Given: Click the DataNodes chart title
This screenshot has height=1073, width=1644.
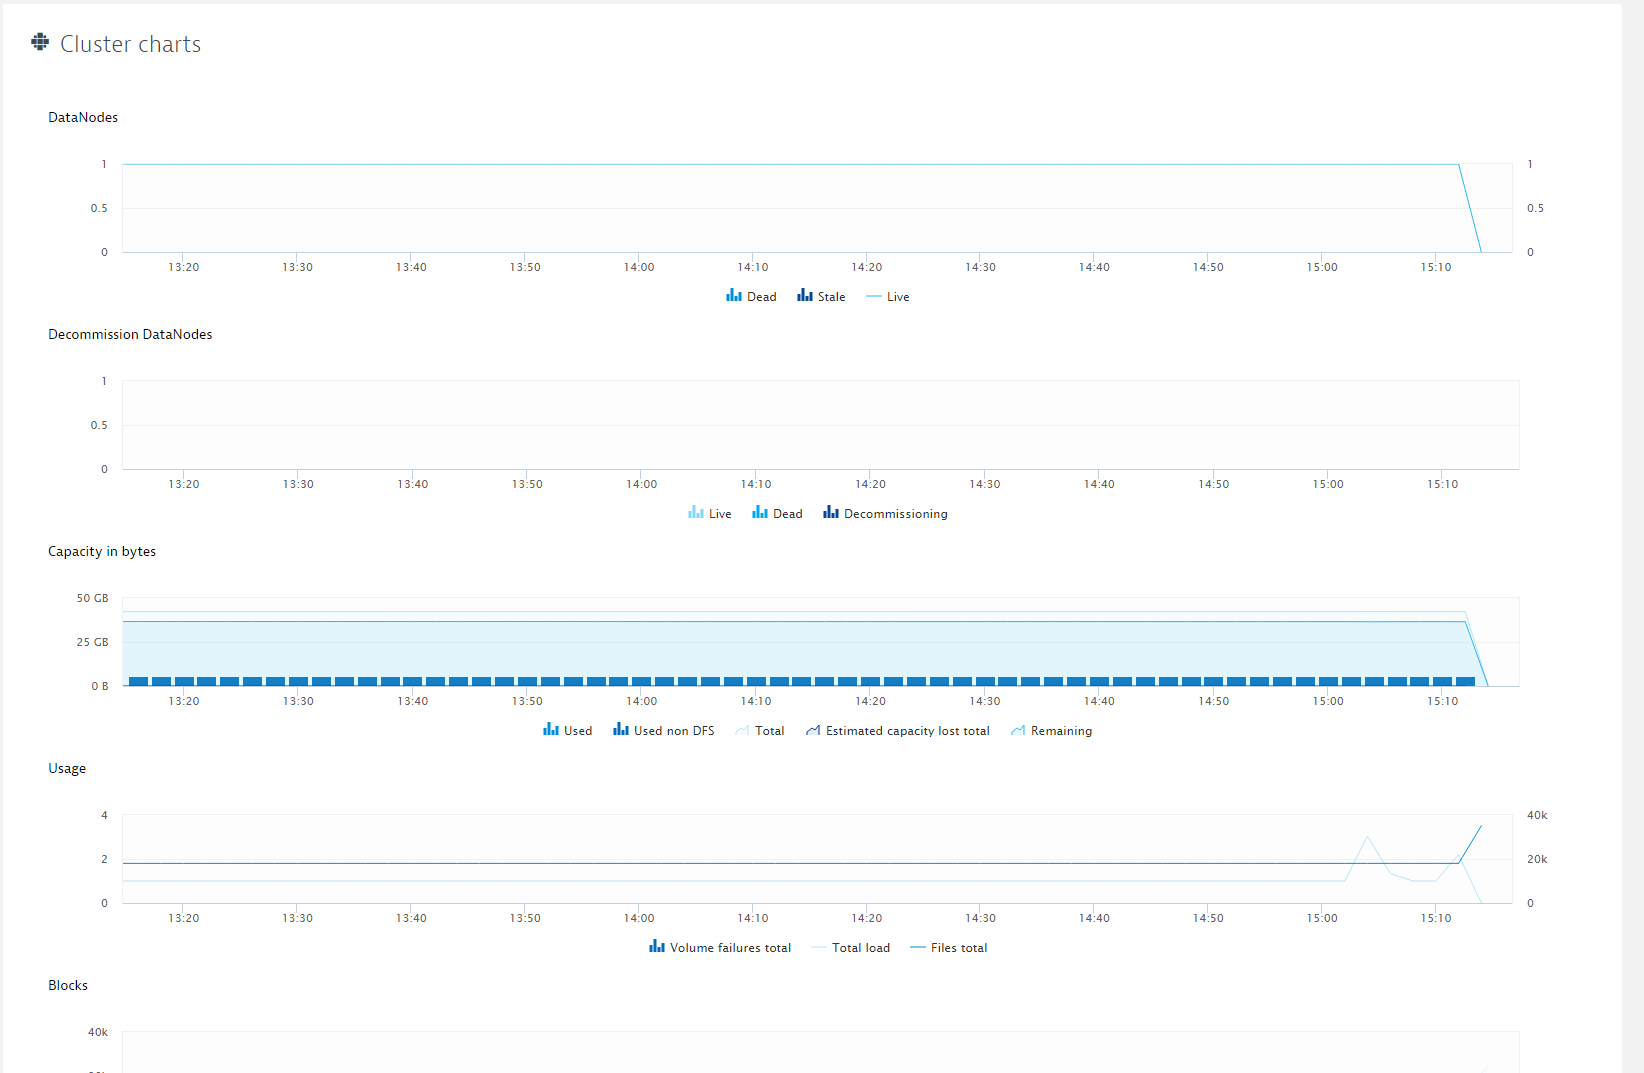Looking at the screenshot, I should [83, 117].
